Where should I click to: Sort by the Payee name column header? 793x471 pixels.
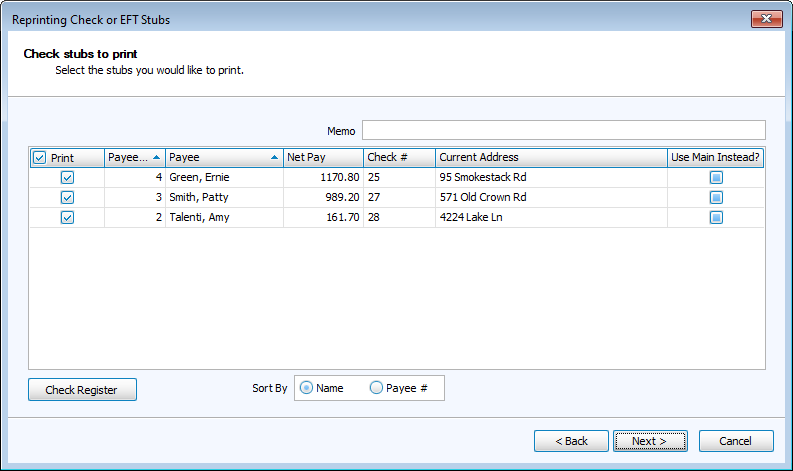pos(224,158)
